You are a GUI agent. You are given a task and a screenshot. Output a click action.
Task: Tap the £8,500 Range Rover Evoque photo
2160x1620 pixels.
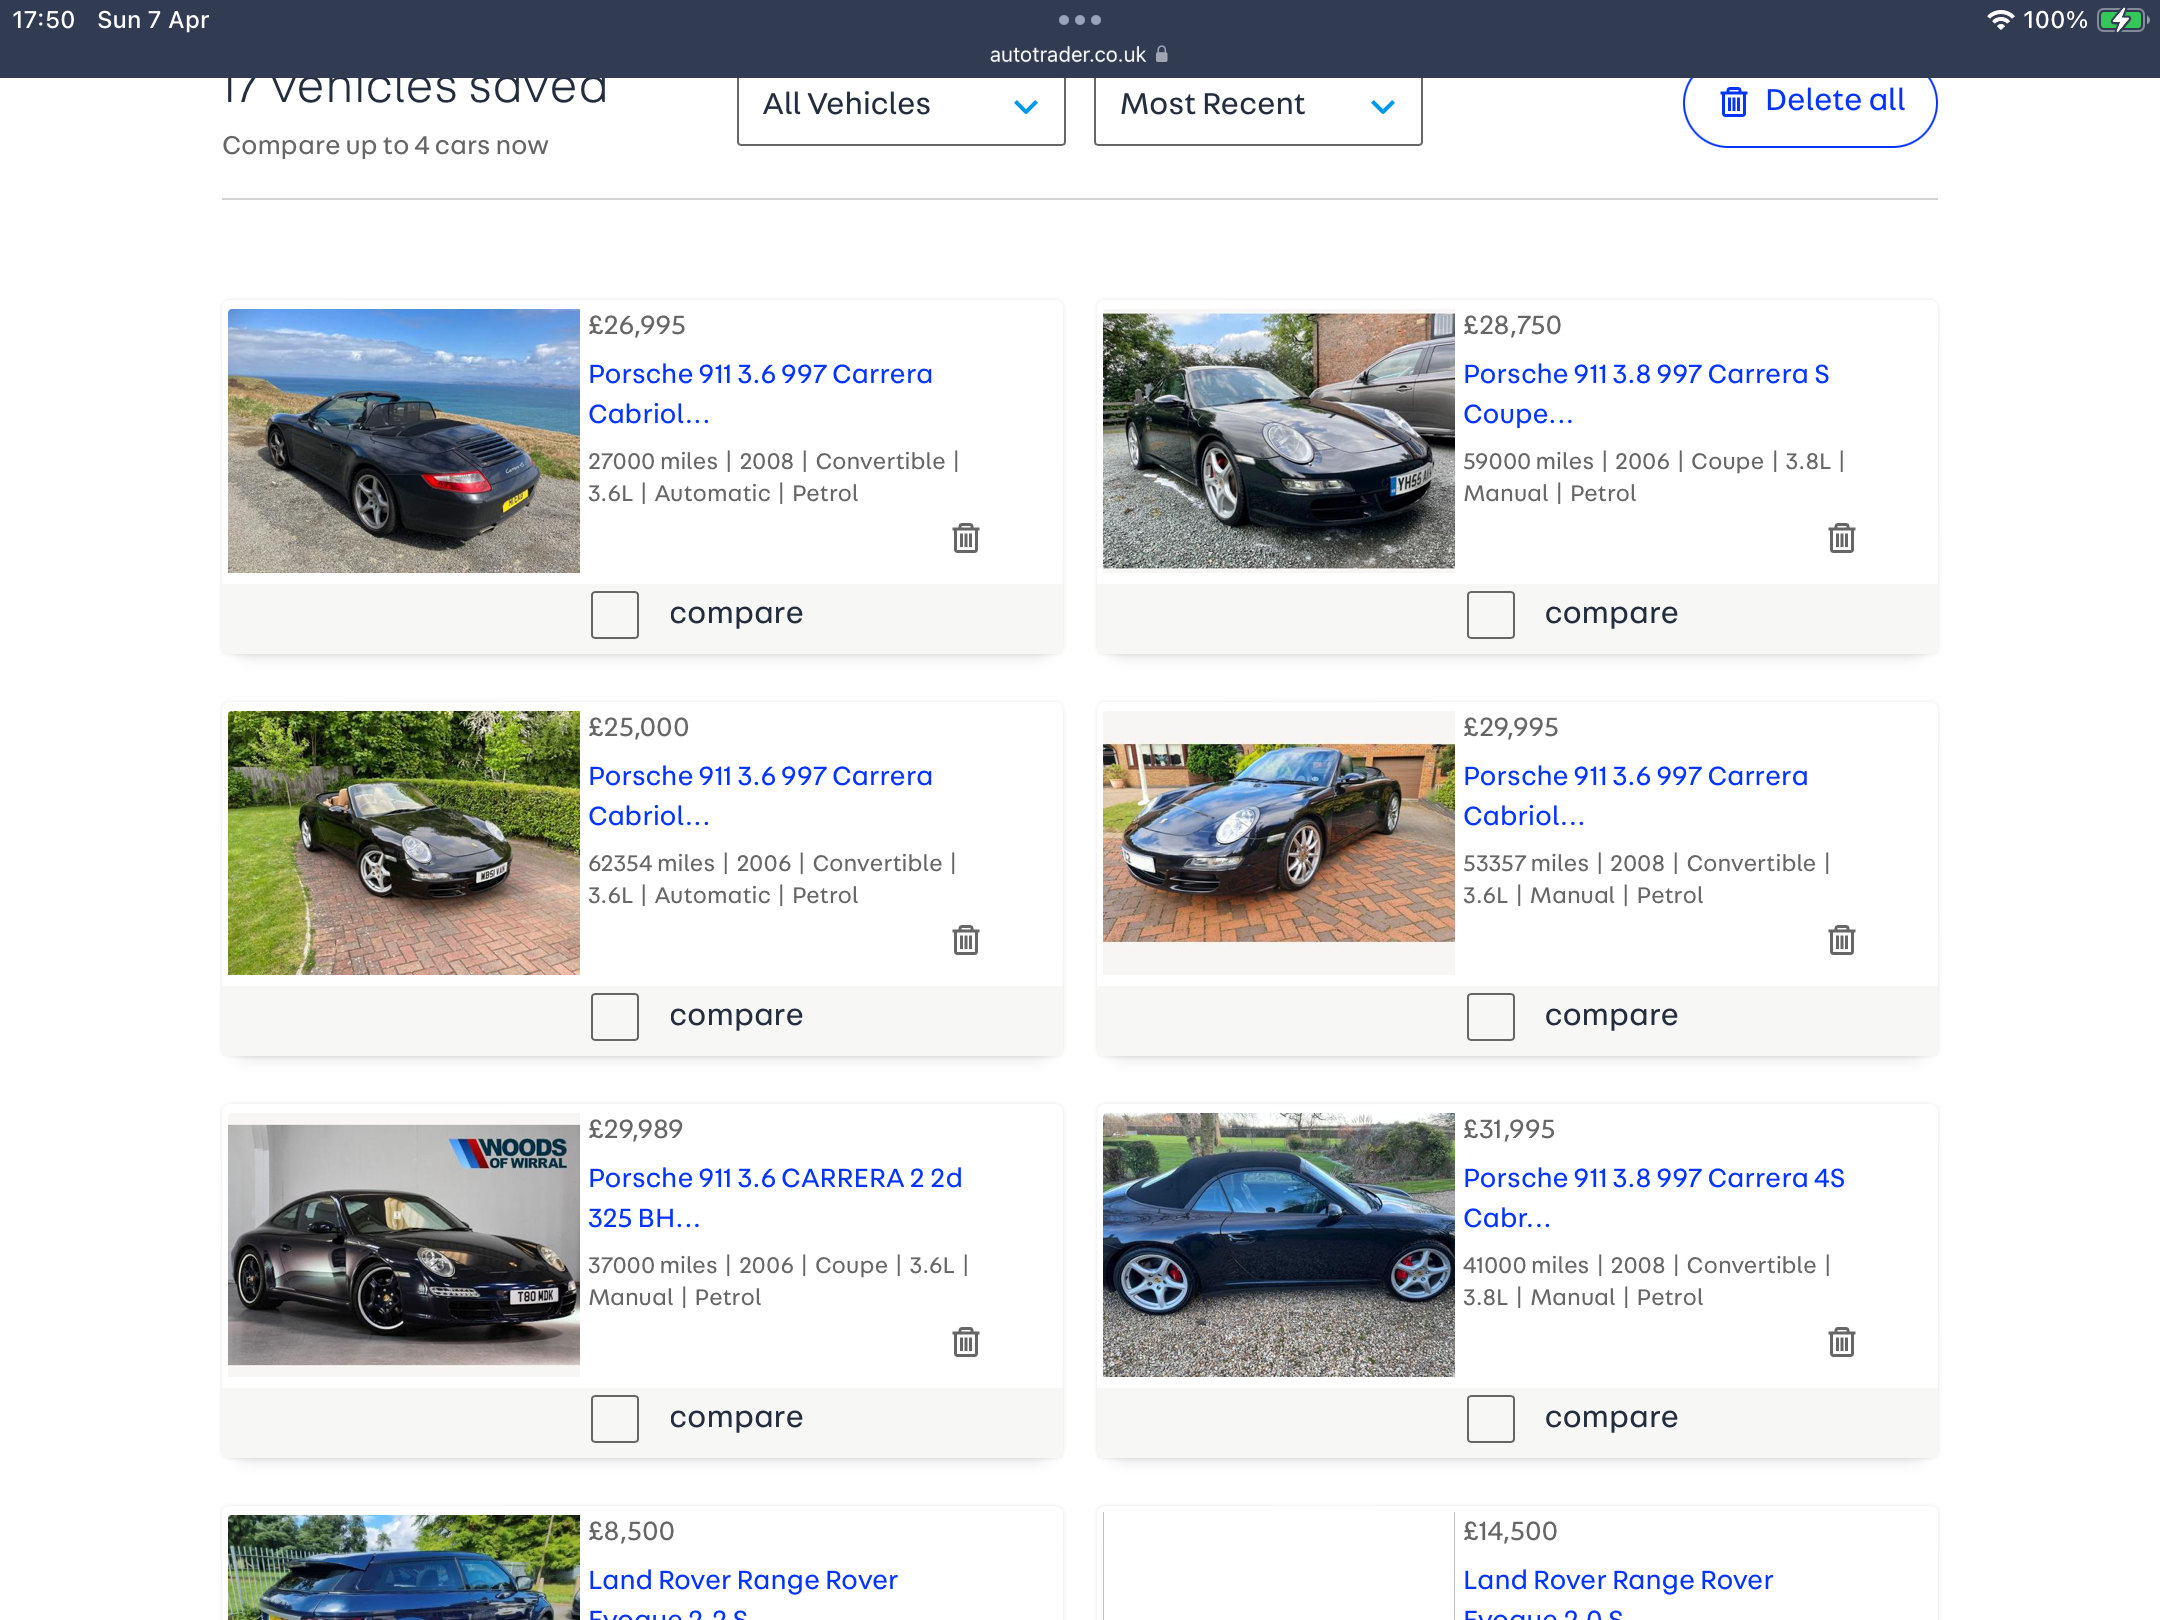tap(404, 1567)
